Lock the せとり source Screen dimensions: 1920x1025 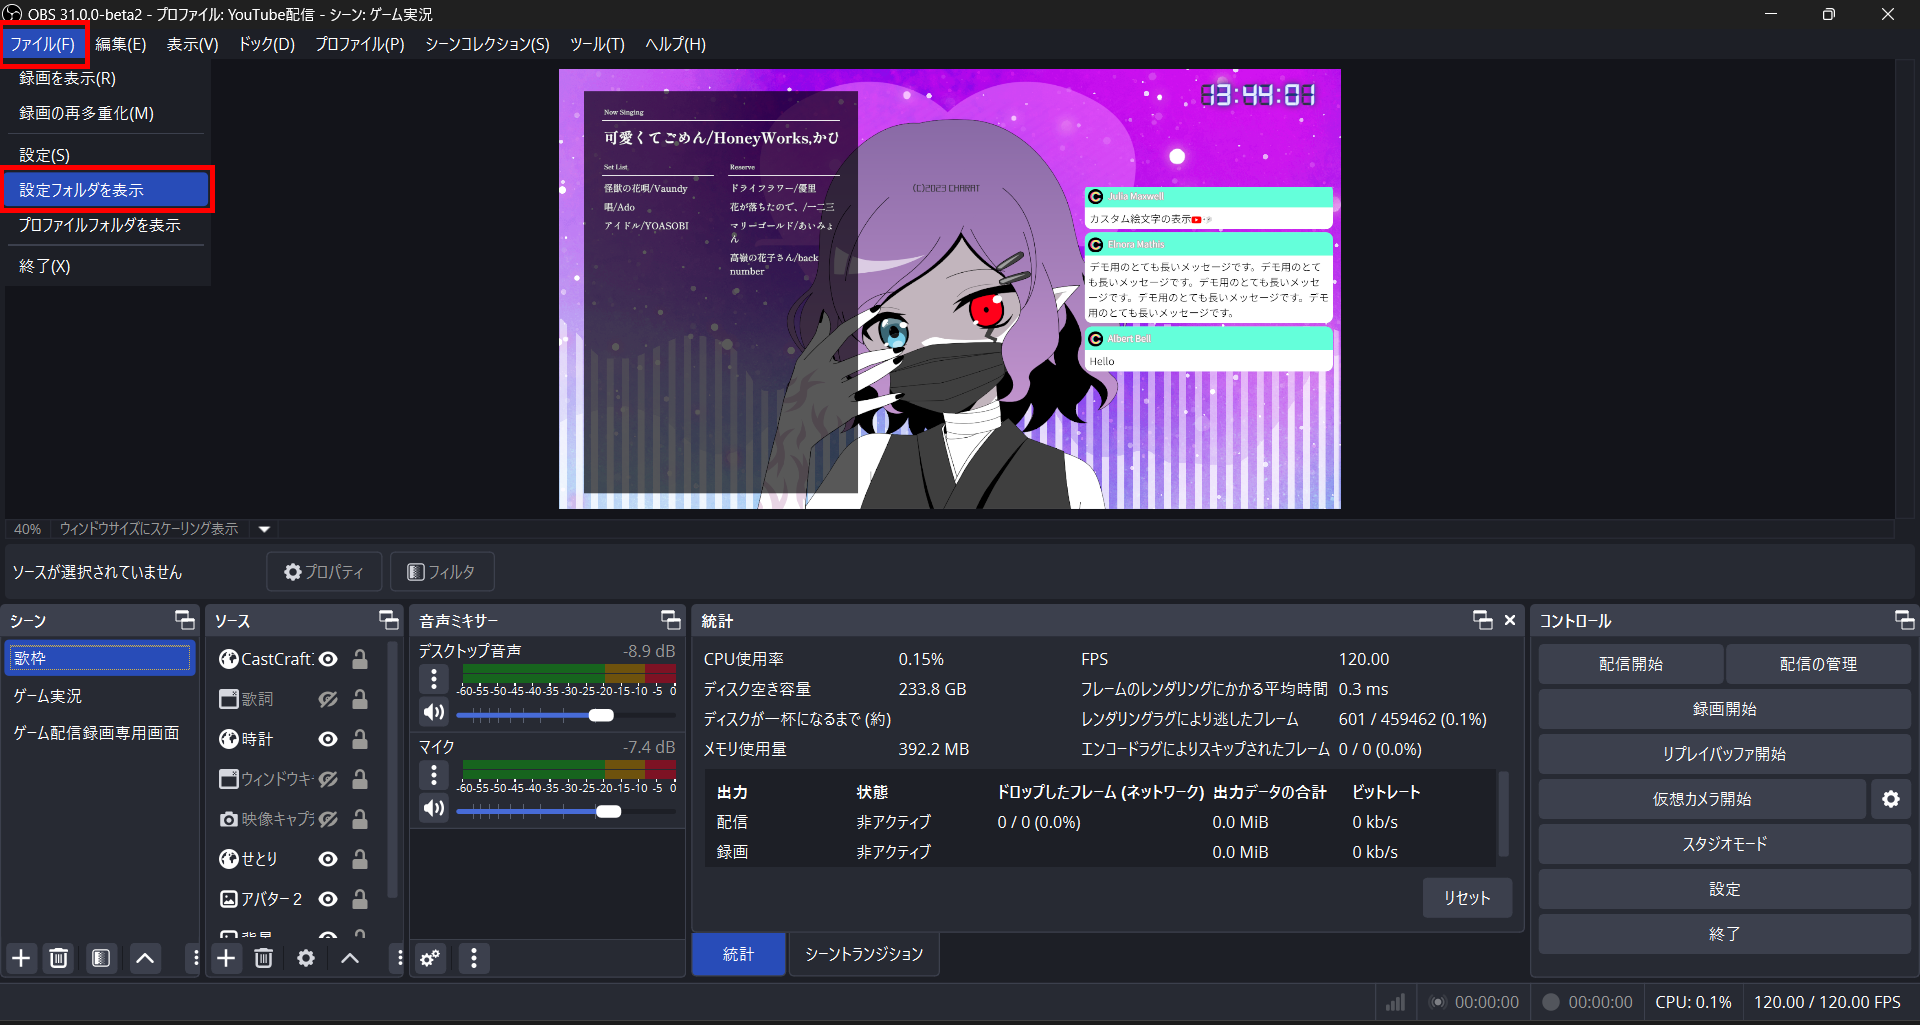(360, 859)
